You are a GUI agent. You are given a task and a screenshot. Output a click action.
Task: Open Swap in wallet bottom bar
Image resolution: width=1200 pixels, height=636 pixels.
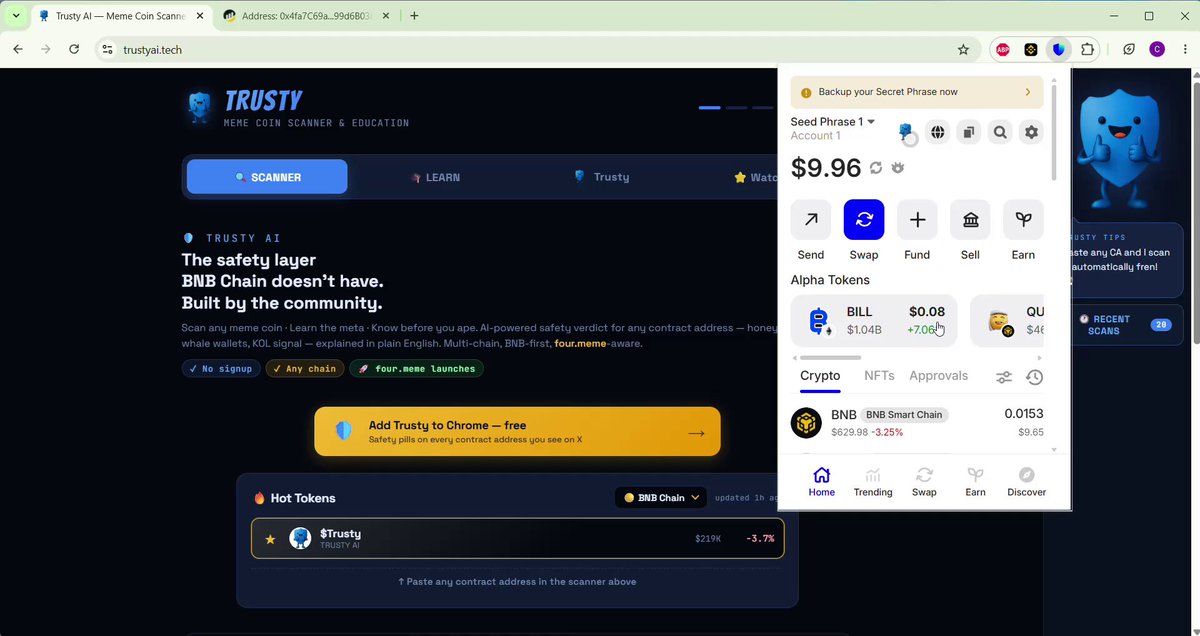pyautogui.click(x=924, y=481)
